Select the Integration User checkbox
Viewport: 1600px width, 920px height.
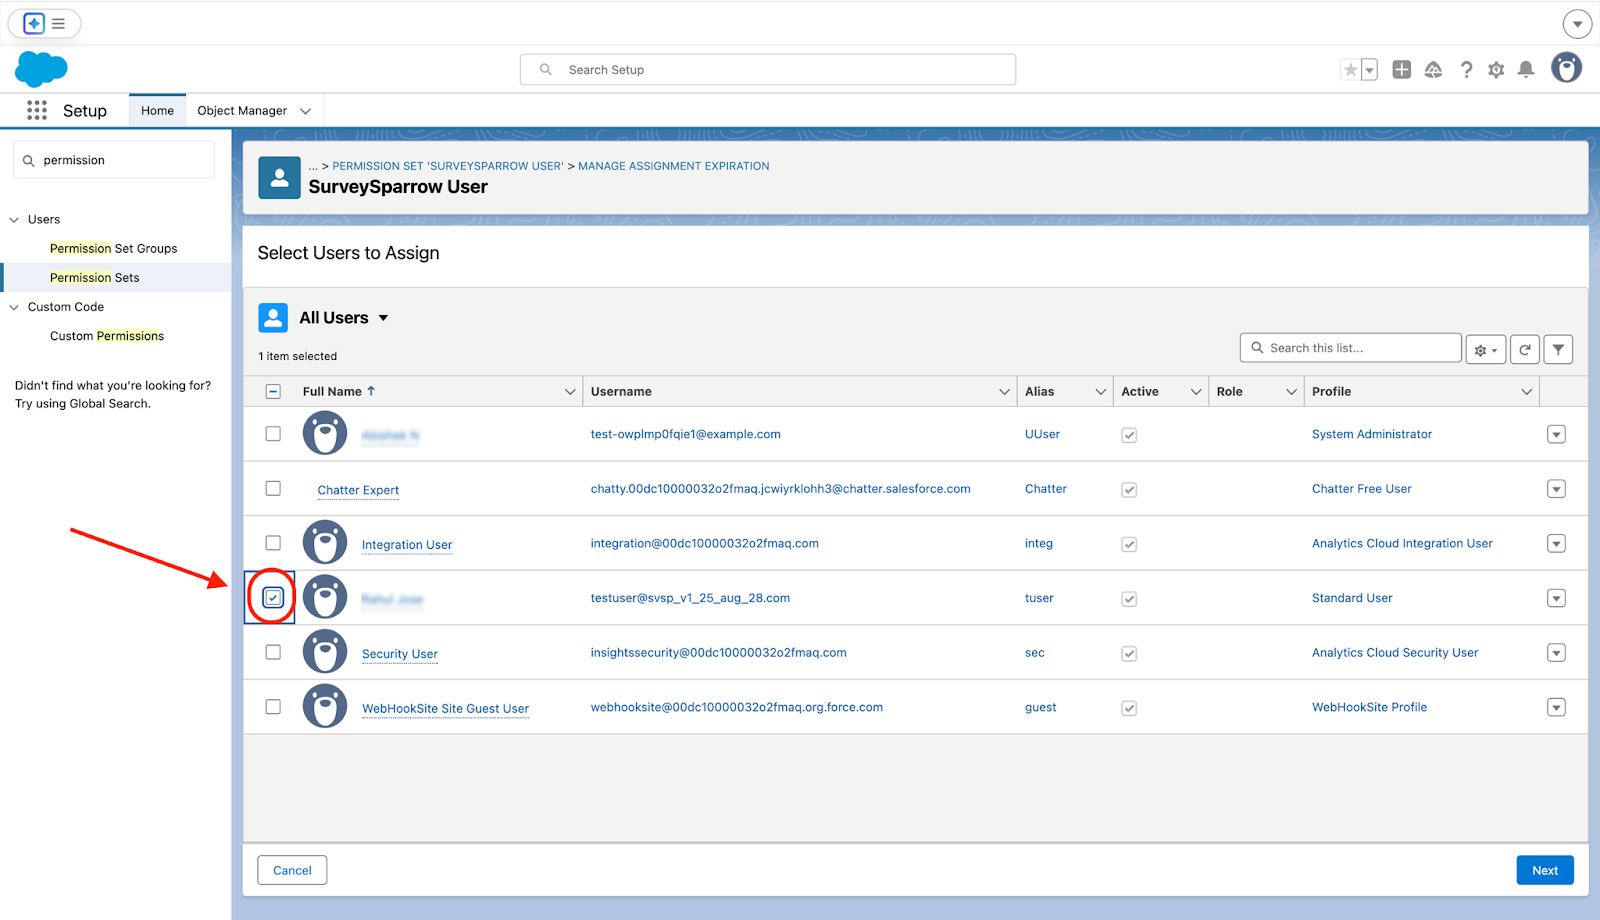point(273,543)
